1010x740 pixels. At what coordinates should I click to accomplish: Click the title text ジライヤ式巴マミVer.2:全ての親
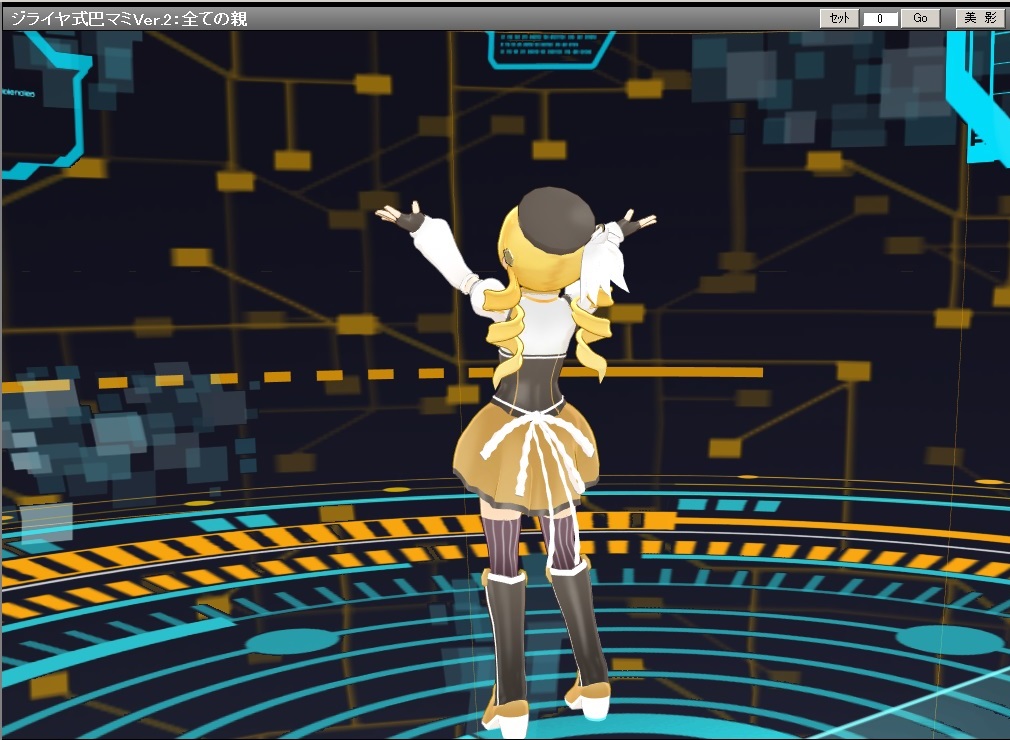click(x=129, y=19)
